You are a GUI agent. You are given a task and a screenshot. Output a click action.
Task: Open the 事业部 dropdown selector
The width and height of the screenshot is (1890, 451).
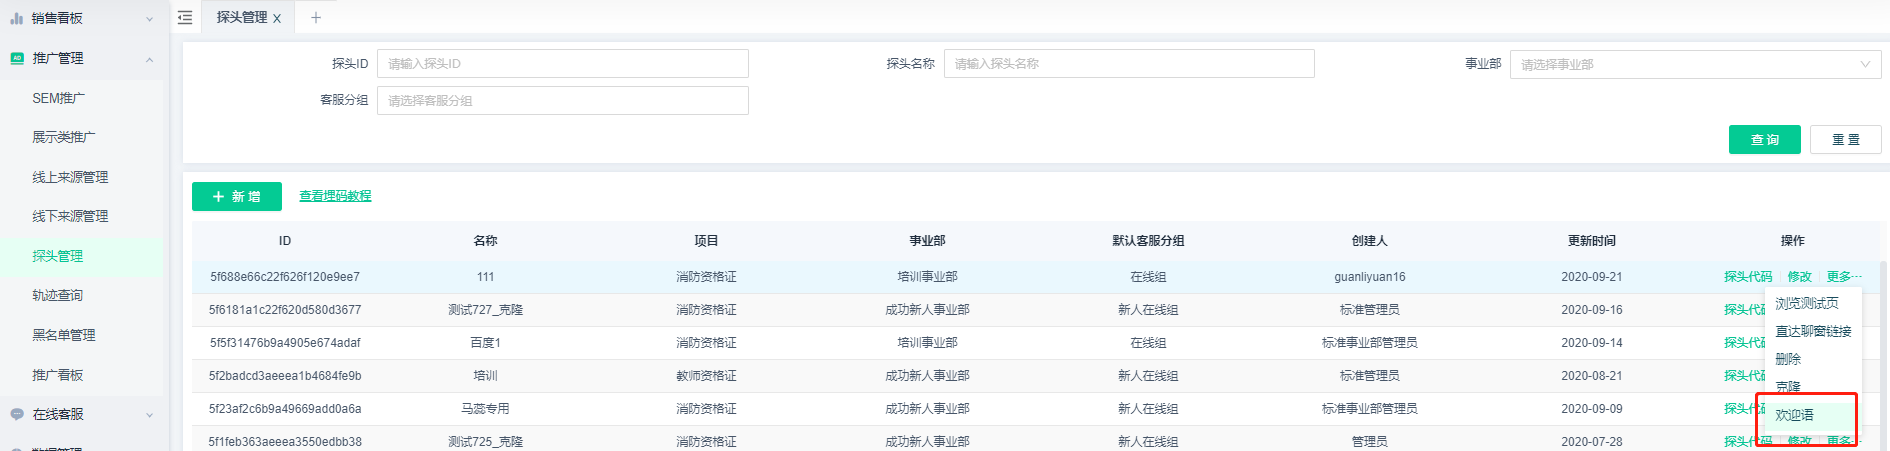(x=1695, y=64)
